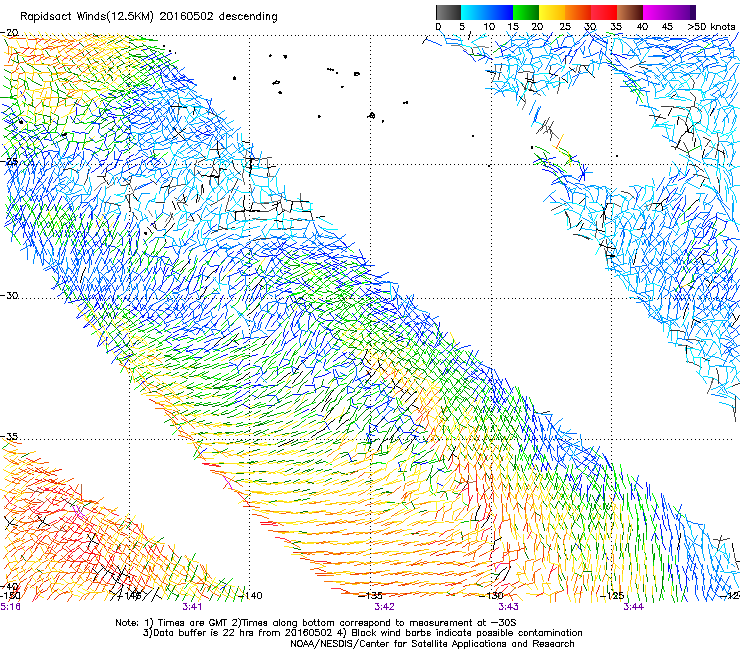This screenshot has height=650, width=740.
Task: Click the '-40' latitude axis label
Action: (9, 587)
